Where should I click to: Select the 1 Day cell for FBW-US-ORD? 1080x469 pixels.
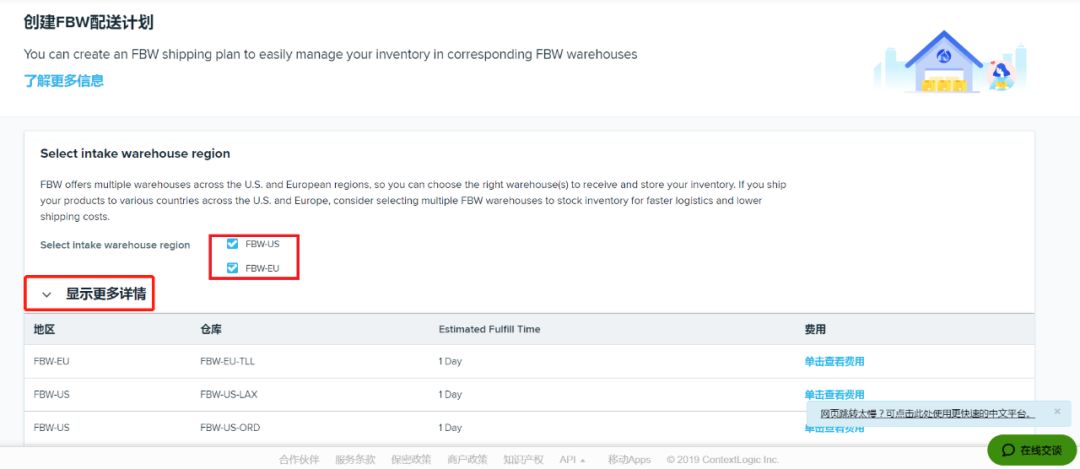450,428
